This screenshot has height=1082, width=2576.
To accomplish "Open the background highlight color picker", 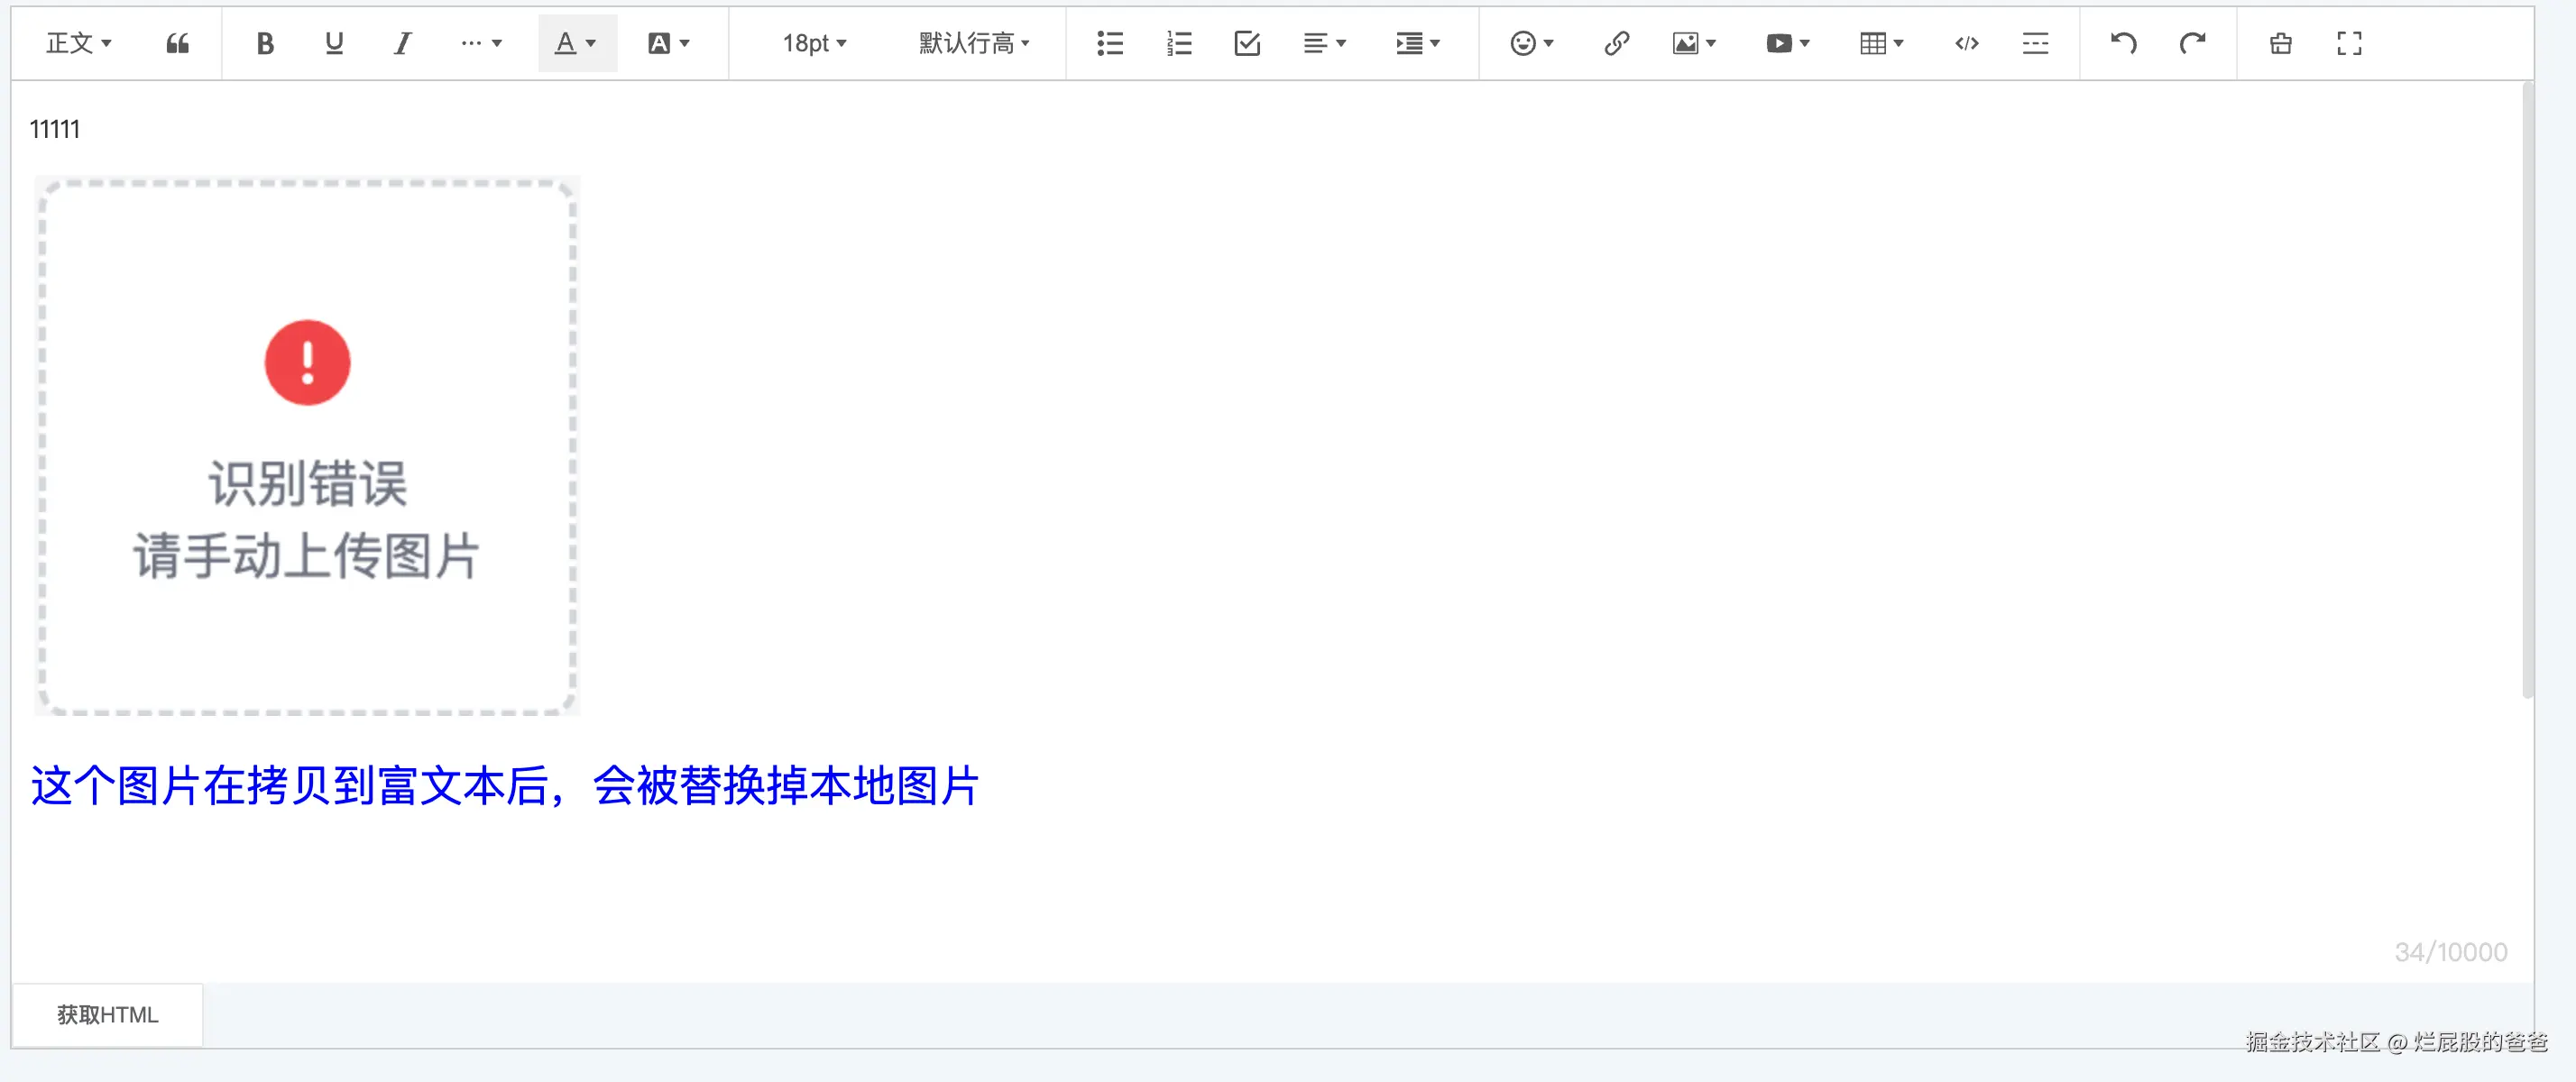I will [669, 43].
